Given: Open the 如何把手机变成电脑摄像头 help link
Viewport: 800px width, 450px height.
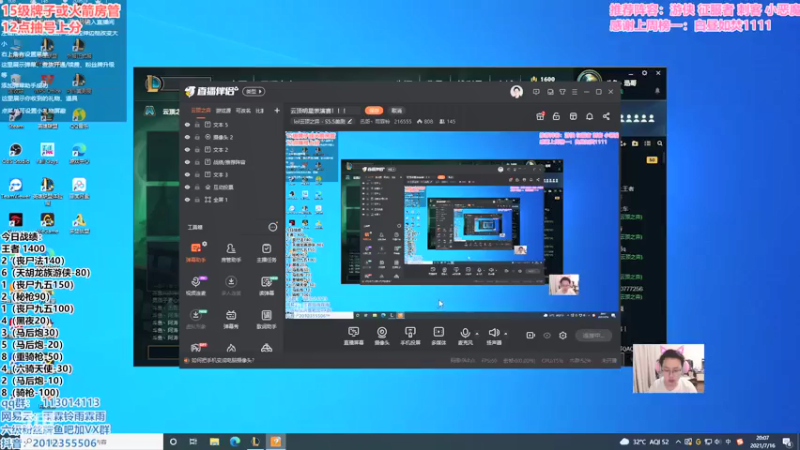Looking at the screenshot, I should point(223,360).
